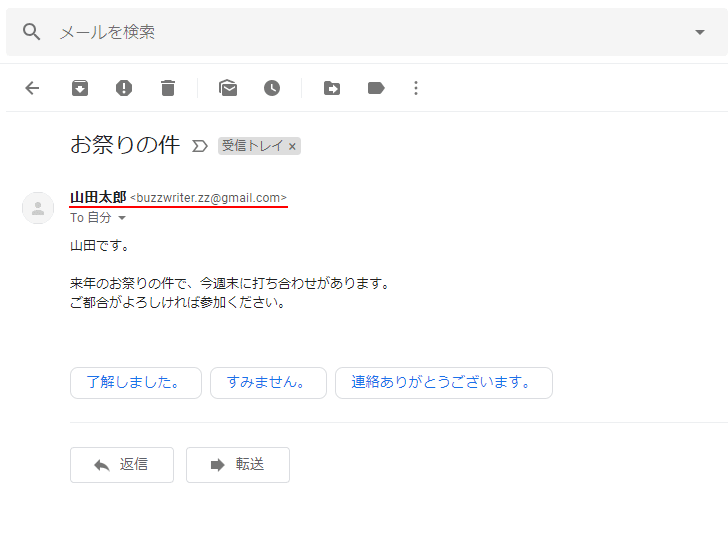Toggle the importance marker beside お祭りの件
Screen dimensions: 728x534
(200, 146)
